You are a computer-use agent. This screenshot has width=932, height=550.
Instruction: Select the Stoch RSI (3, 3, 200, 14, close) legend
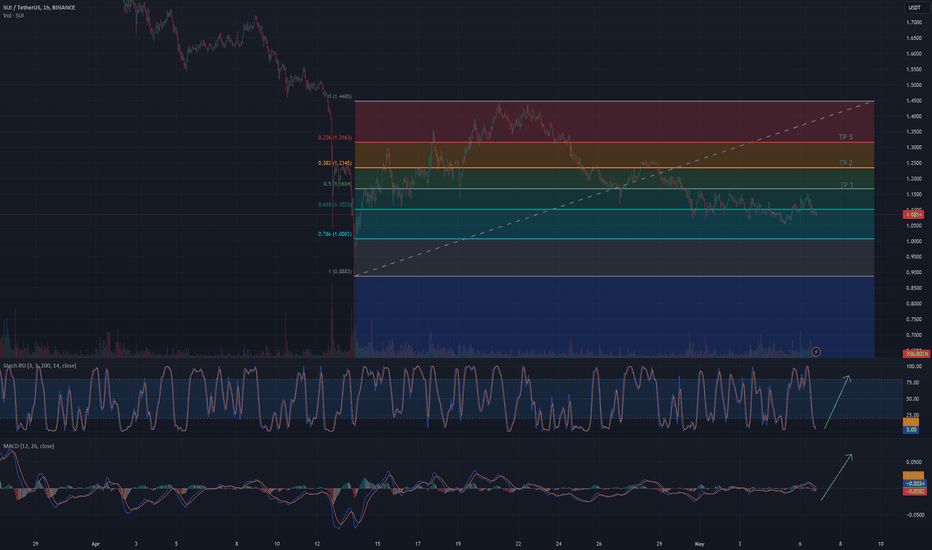tap(40, 366)
